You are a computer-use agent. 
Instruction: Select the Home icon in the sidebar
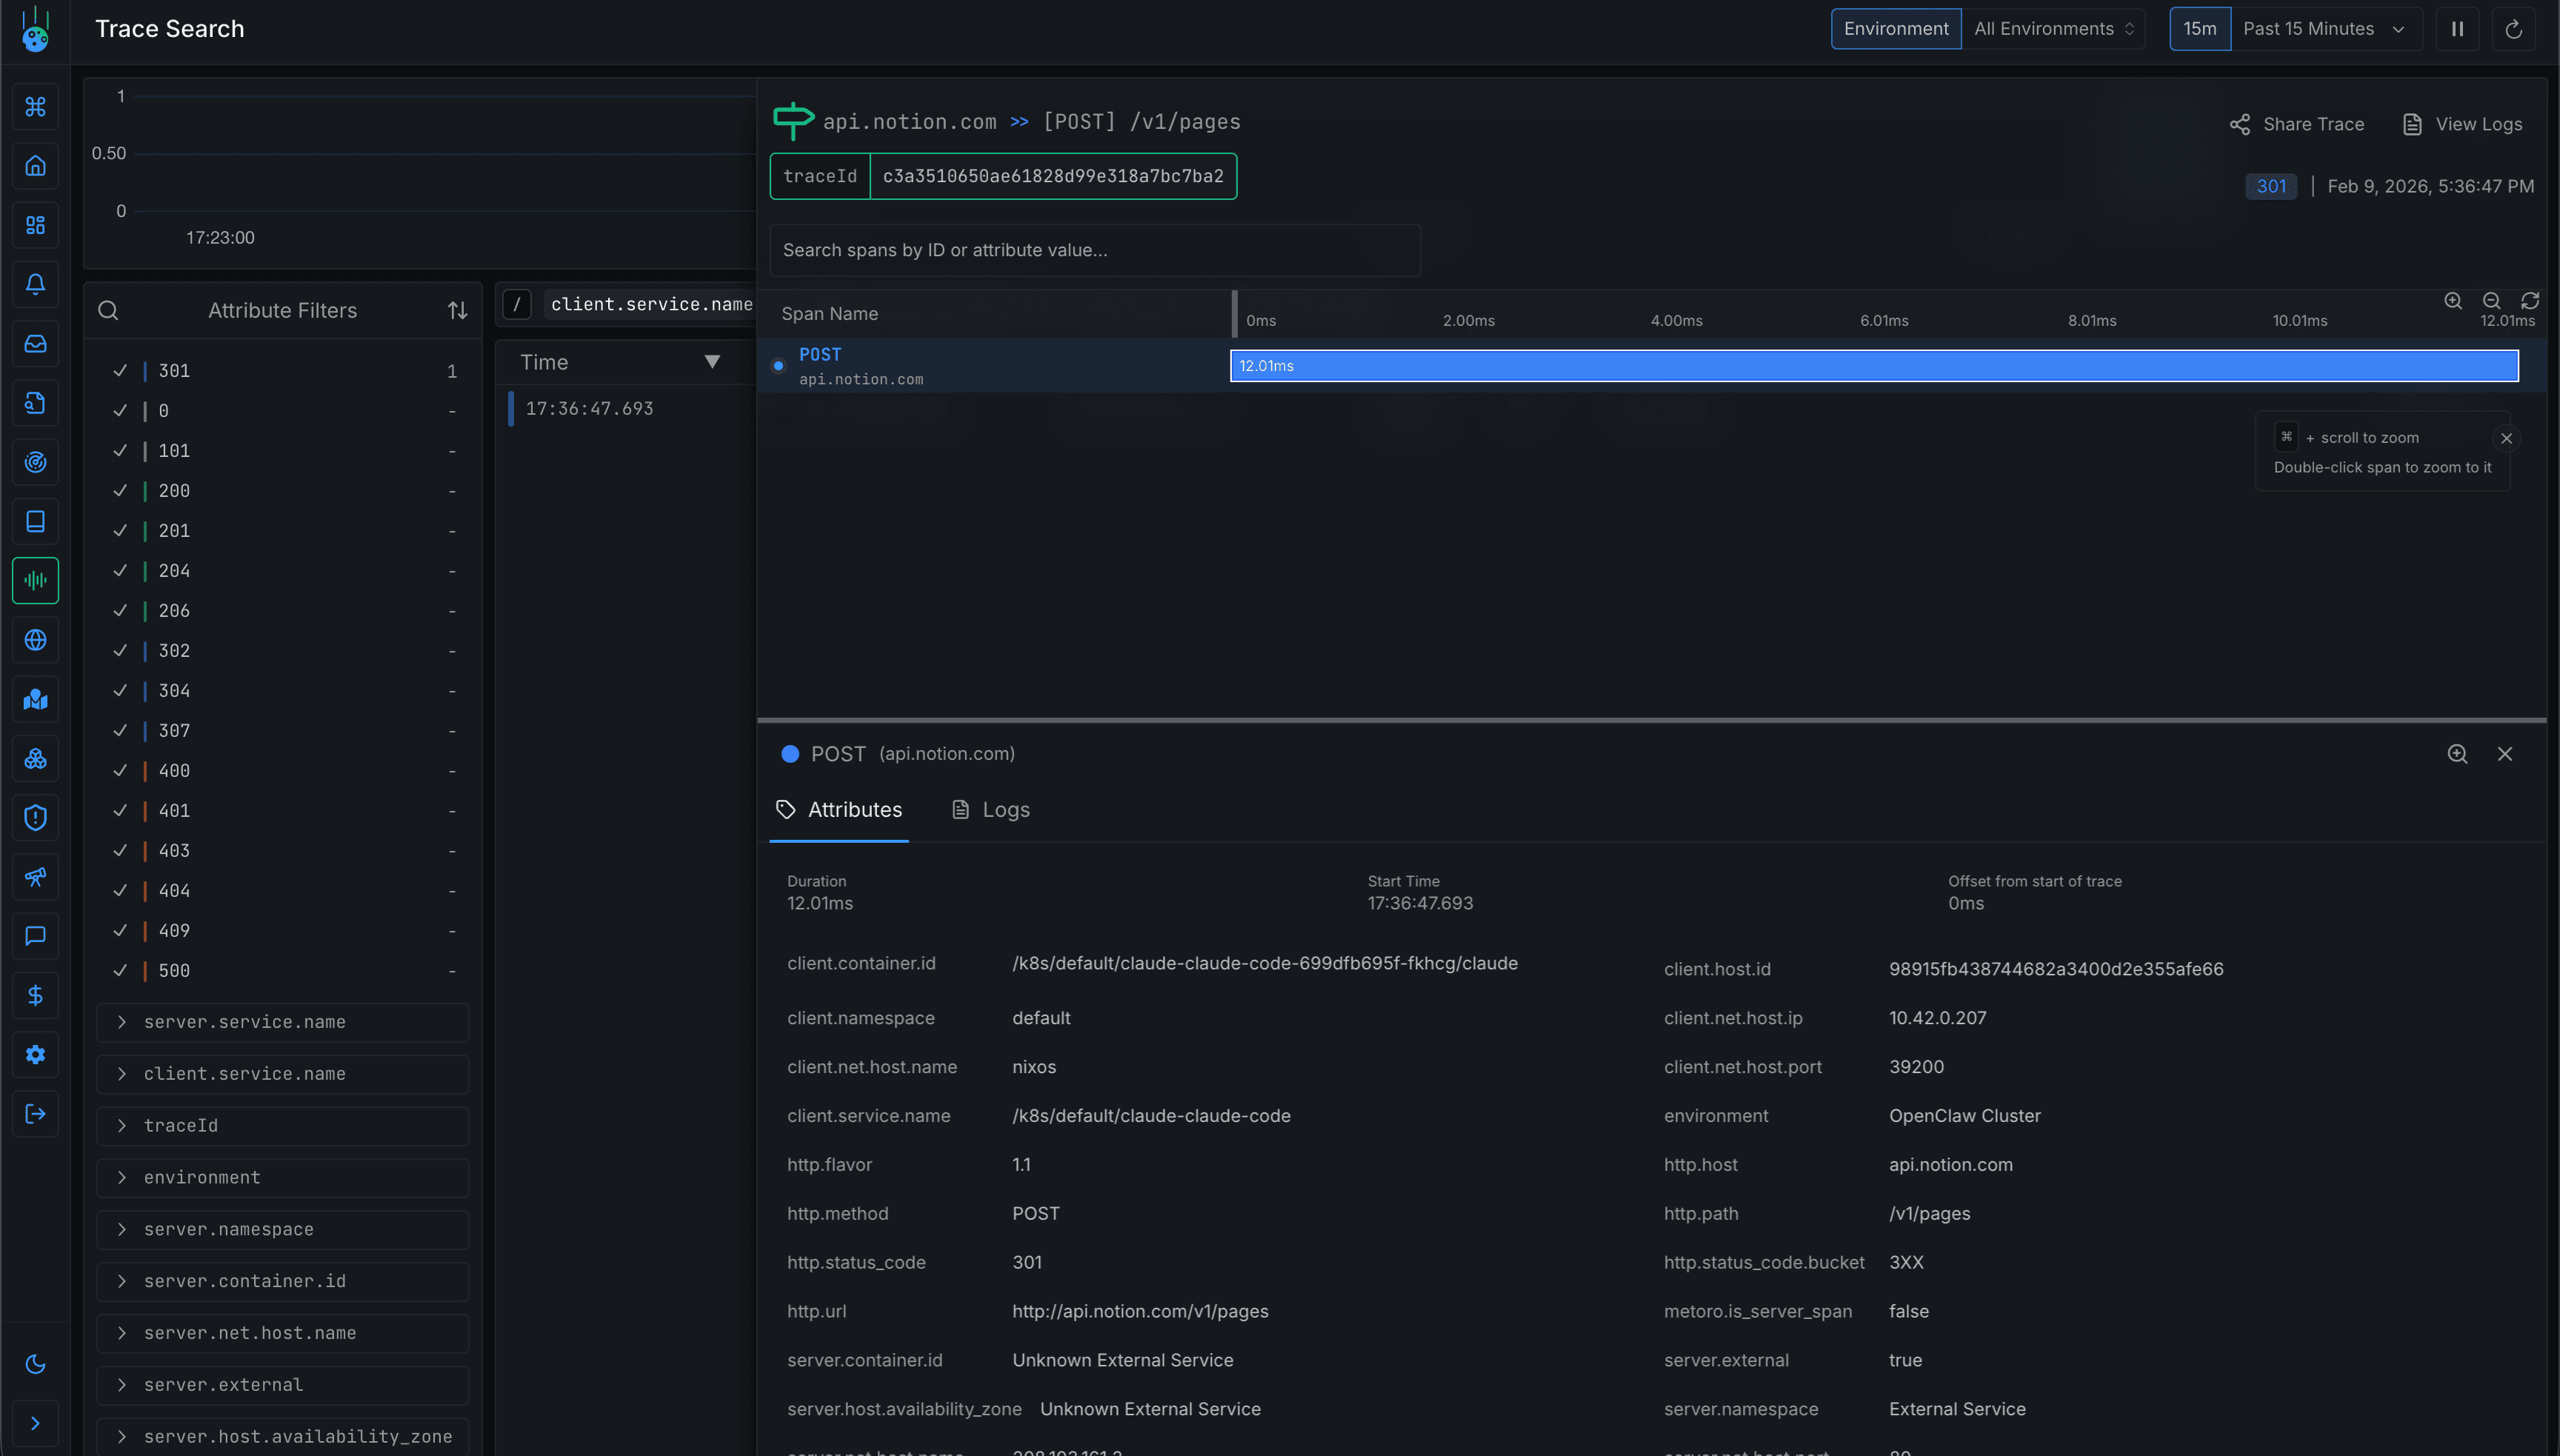(x=36, y=166)
